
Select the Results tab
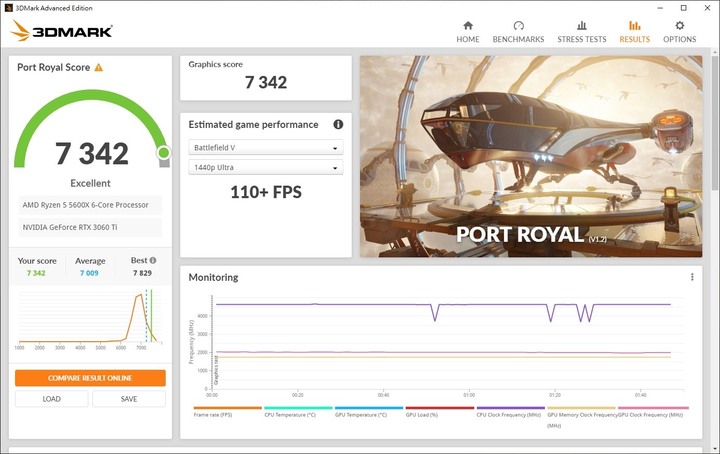[634, 32]
